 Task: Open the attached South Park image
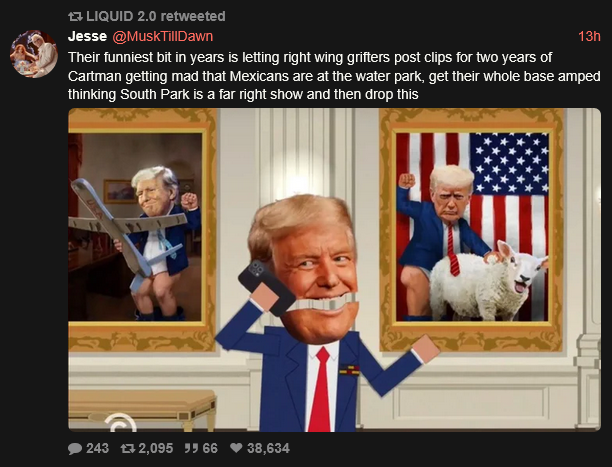(x=334, y=270)
